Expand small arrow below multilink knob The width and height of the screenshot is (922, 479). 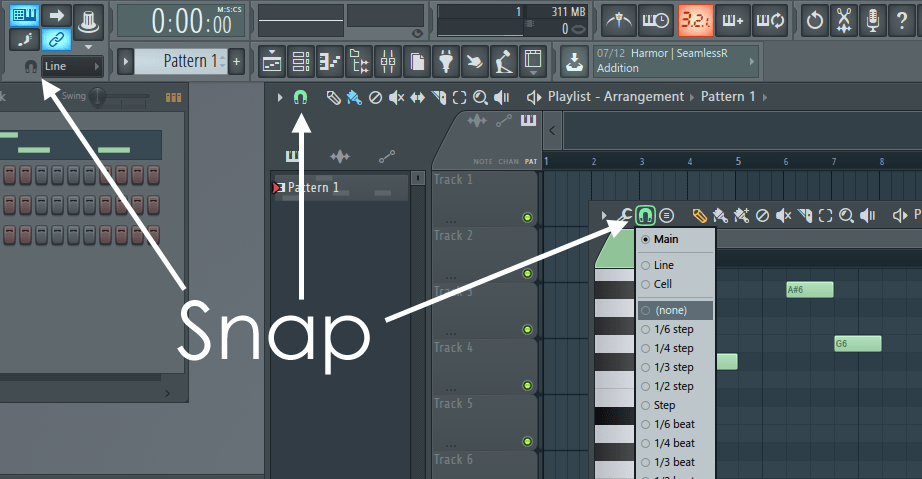tap(88, 46)
